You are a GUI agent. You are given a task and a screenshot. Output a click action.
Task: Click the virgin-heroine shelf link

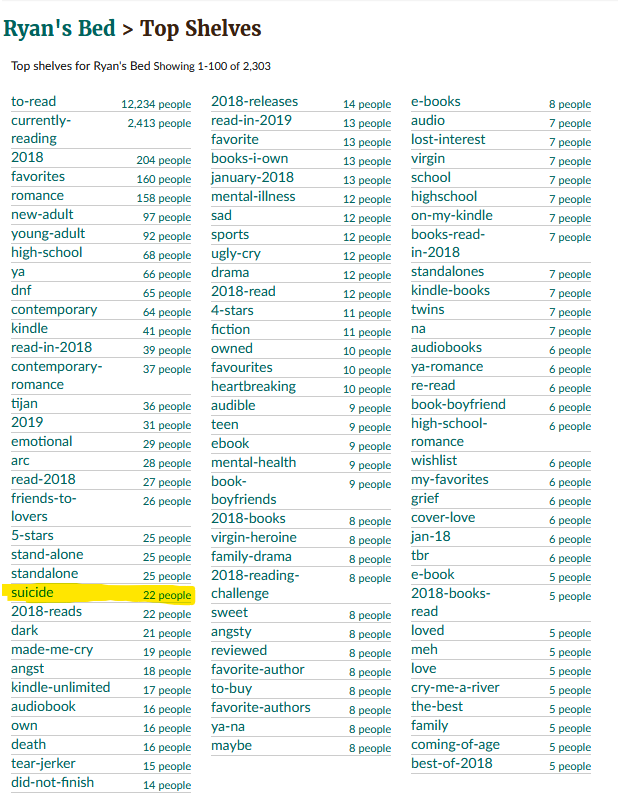tap(254, 538)
